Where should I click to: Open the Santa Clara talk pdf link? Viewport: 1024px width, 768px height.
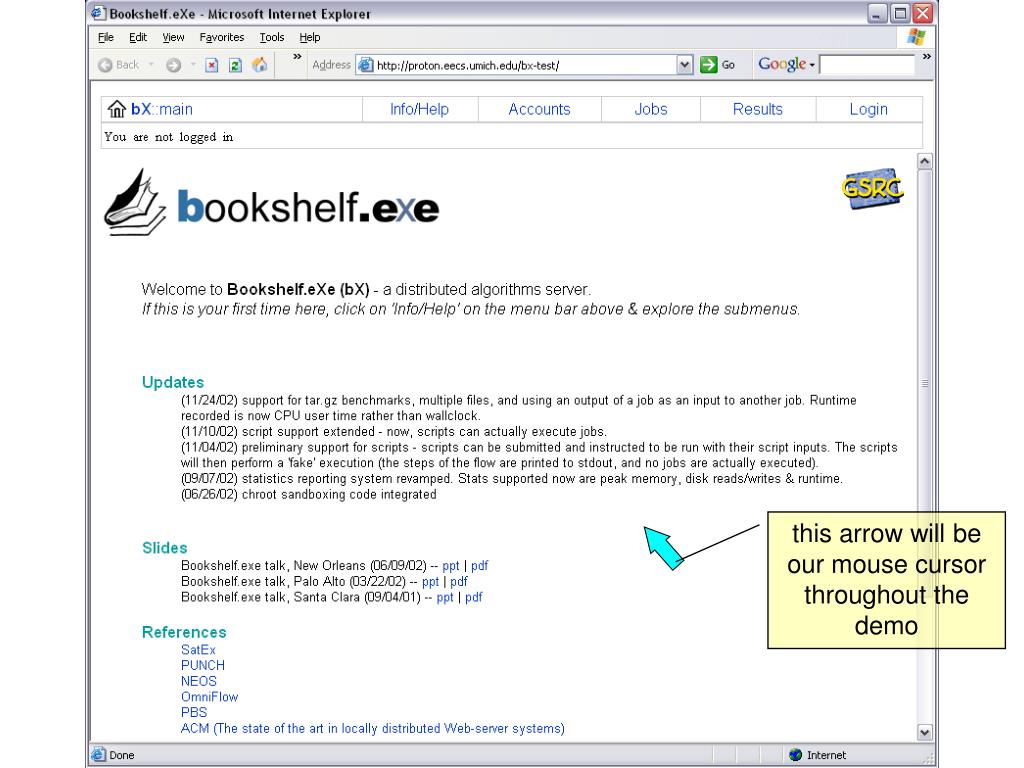[473, 597]
